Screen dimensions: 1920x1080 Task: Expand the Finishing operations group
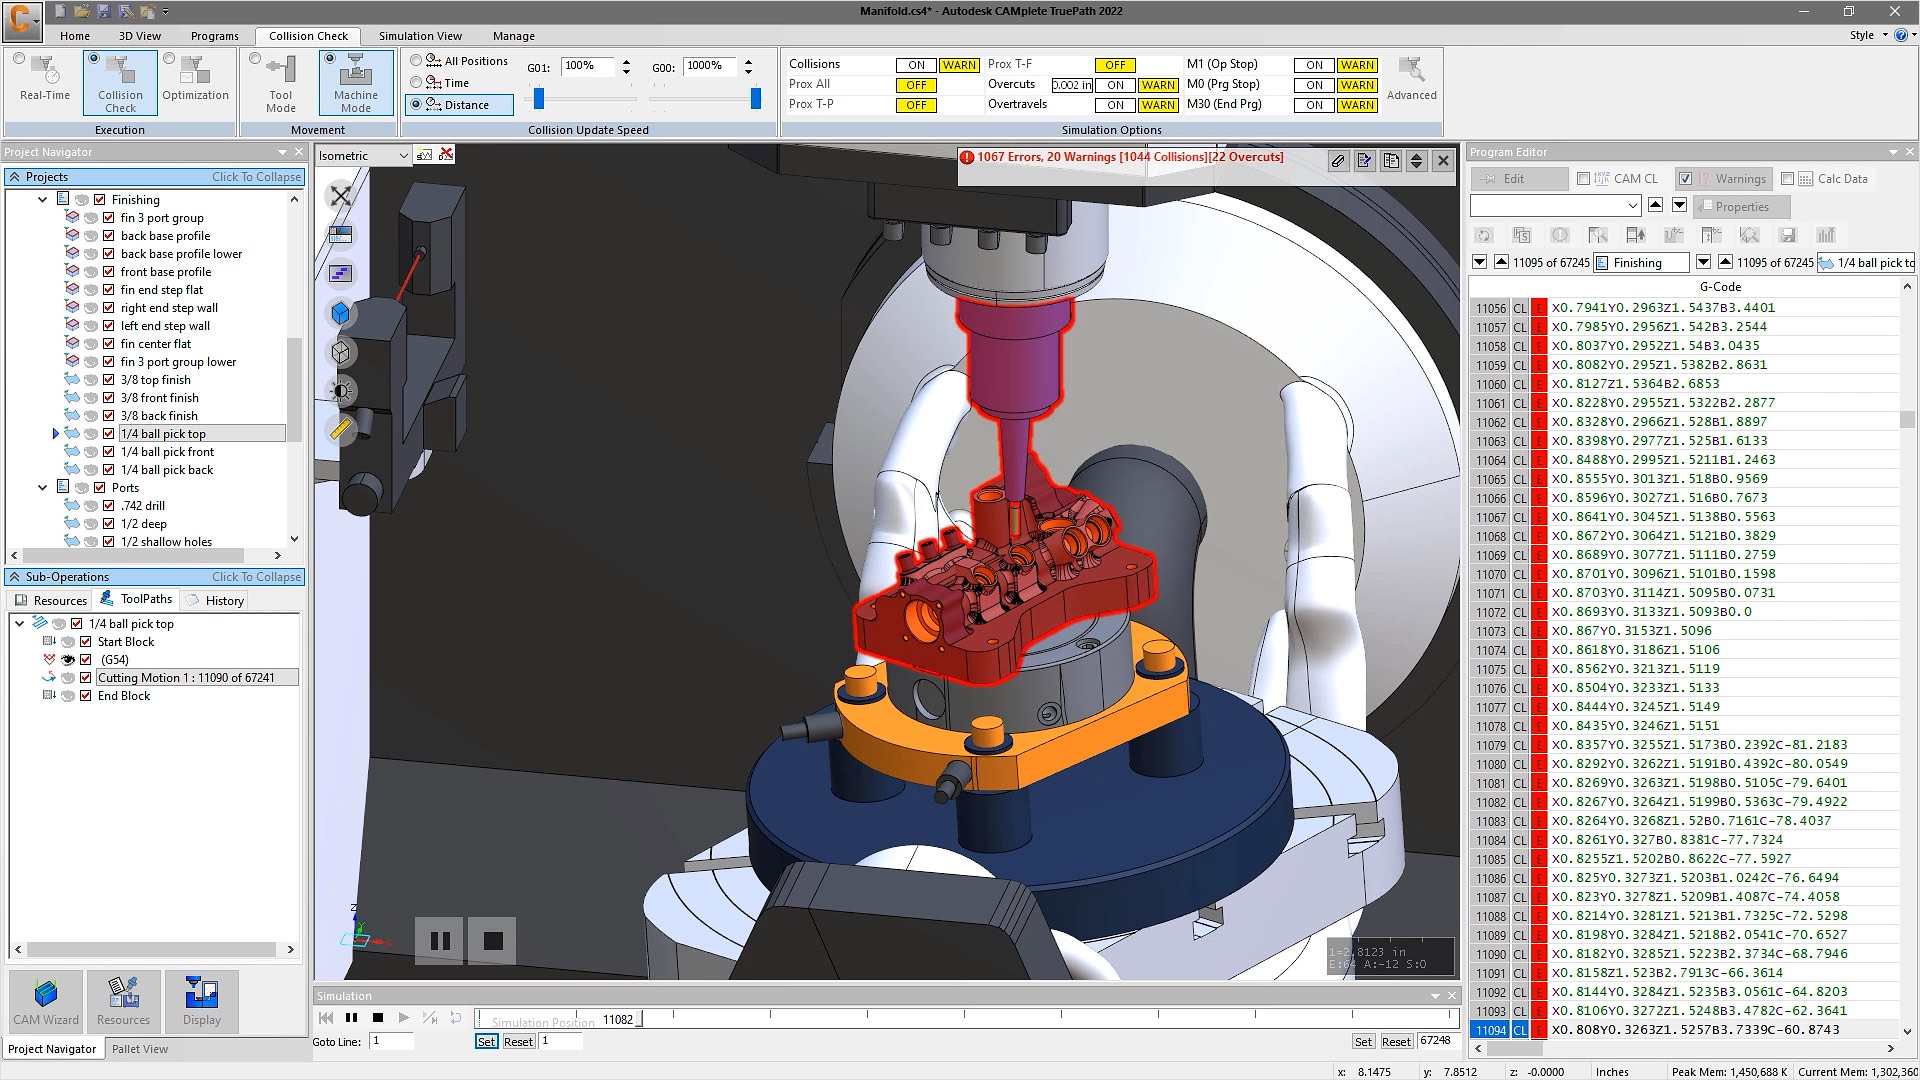[42, 199]
